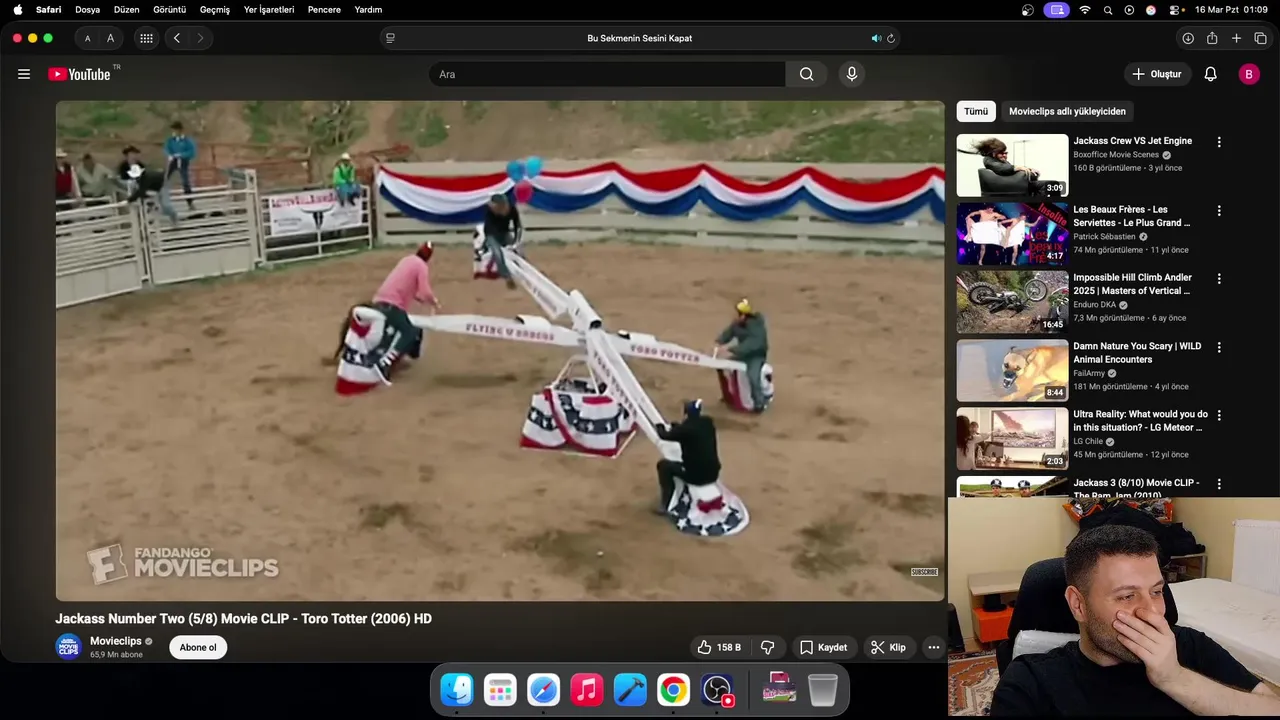Image resolution: width=1280 pixels, height=720 pixels.
Task: Open Safari start page grid icon
Action: [146, 38]
